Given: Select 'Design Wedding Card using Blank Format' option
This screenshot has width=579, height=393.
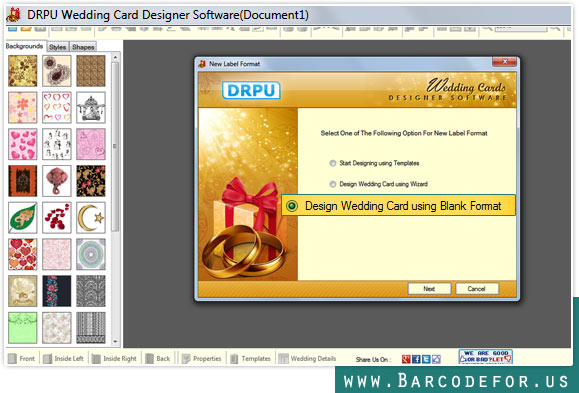Looking at the screenshot, I should tap(398, 205).
